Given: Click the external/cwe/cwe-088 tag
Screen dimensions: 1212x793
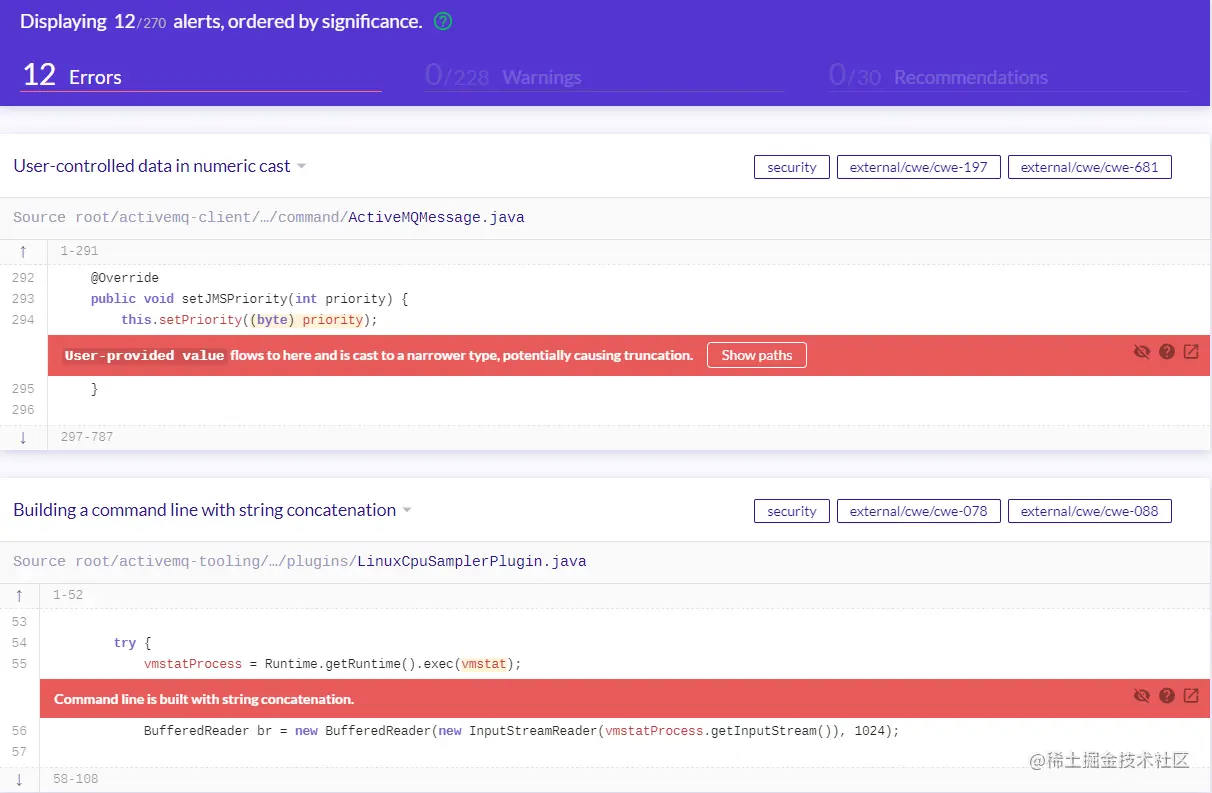Looking at the screenshot, I should (1090, 511).
